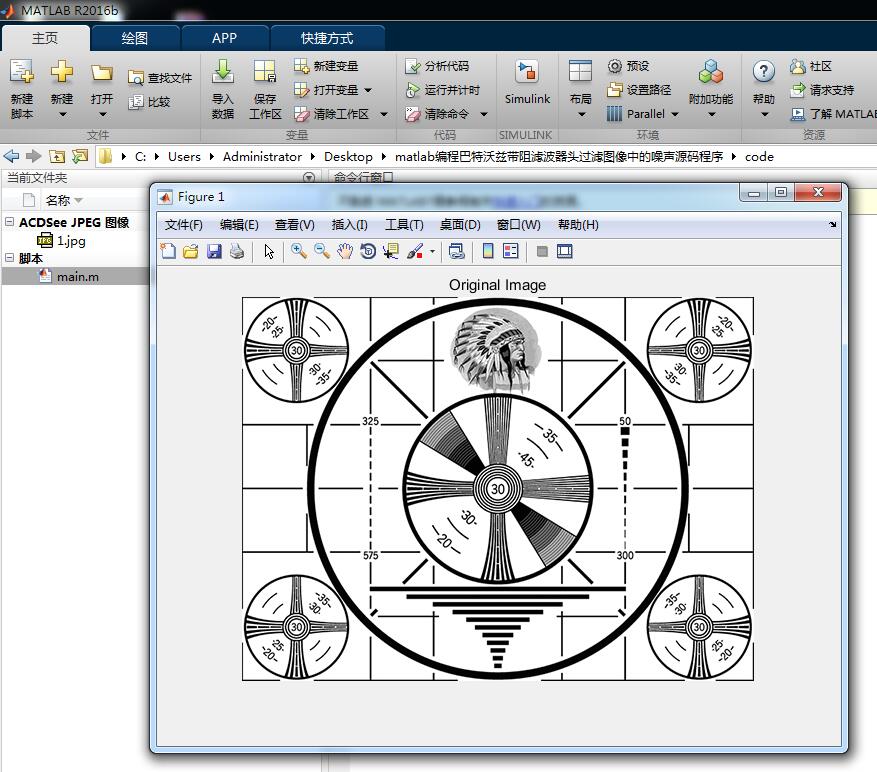
Task: Click Insert Colorbar icon
Action: [488, 251]
